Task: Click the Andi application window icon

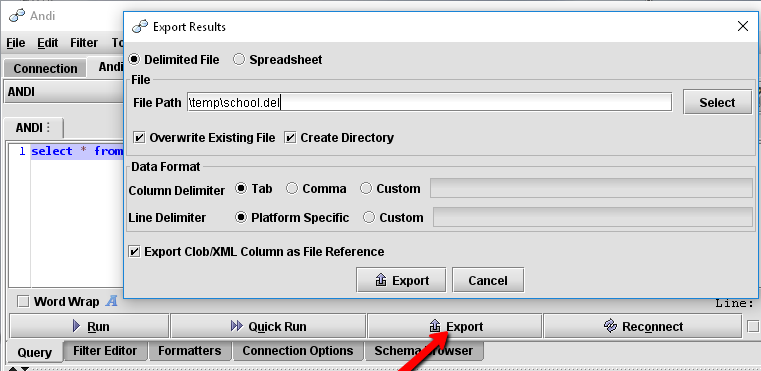Action: (x=17, y=16)
